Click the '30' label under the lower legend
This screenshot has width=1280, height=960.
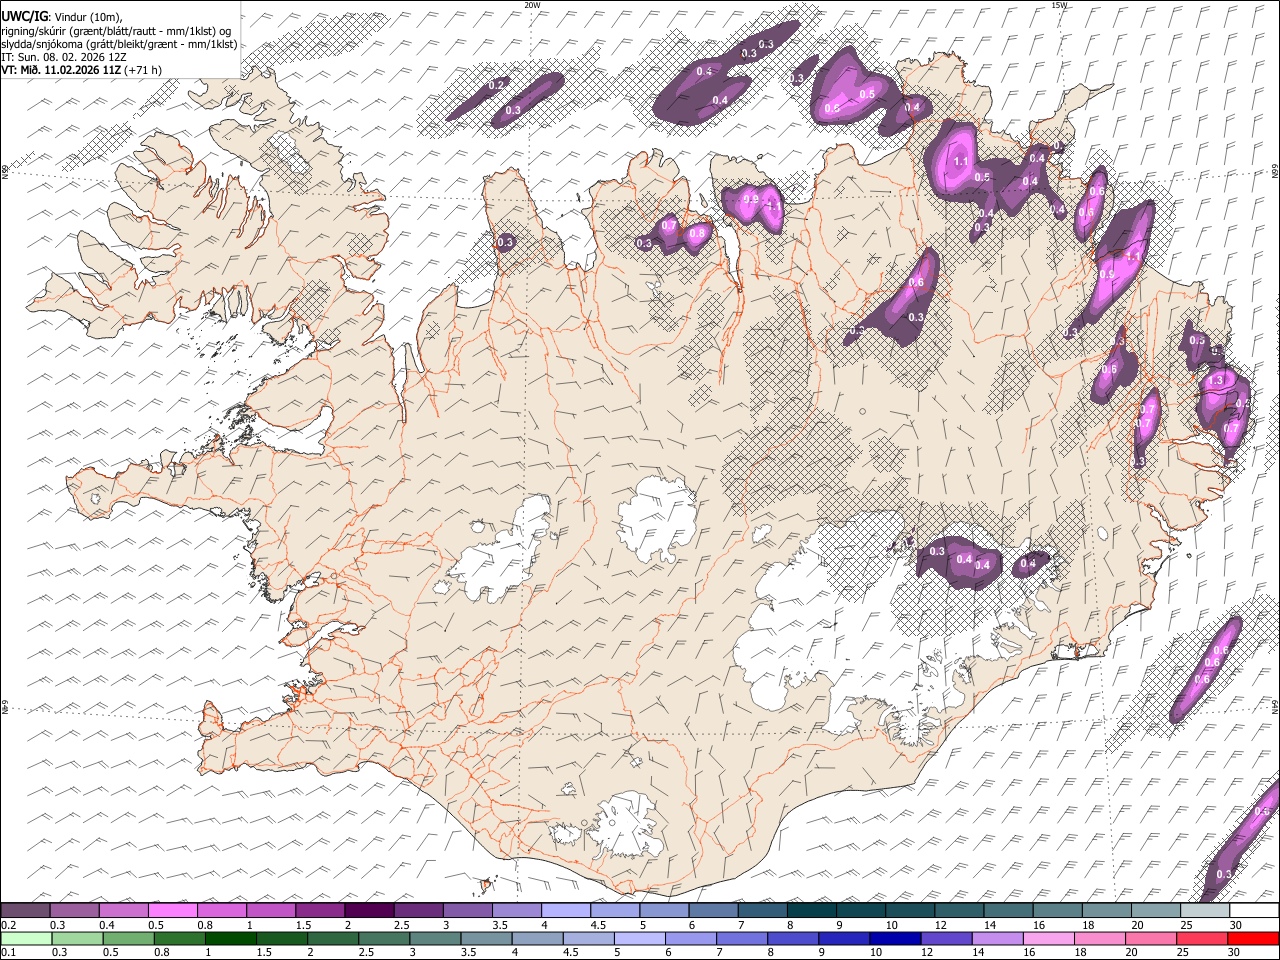[1236, 952]
